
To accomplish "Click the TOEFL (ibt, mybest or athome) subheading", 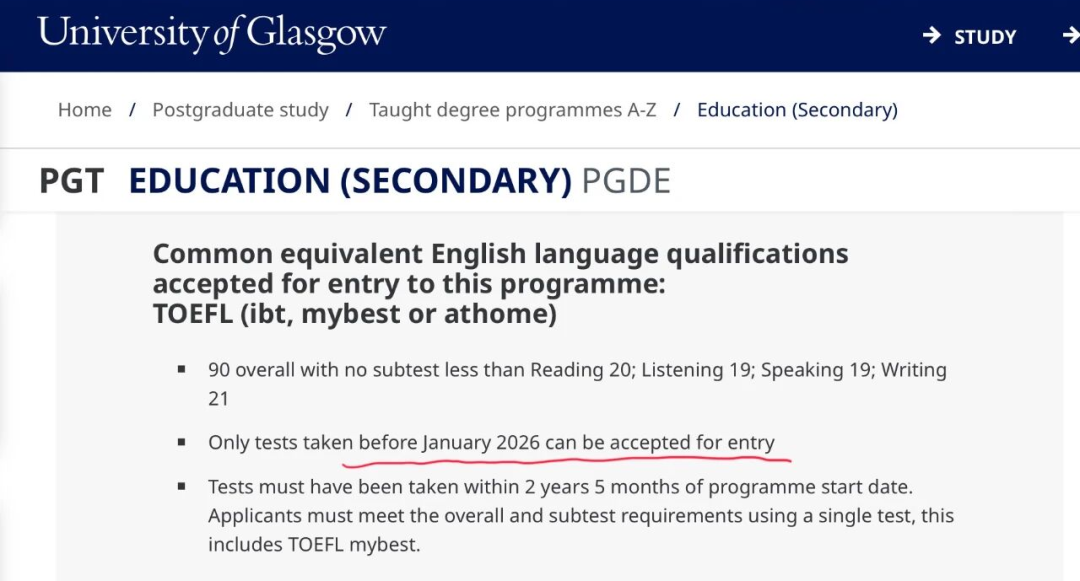I will point(354,313).
